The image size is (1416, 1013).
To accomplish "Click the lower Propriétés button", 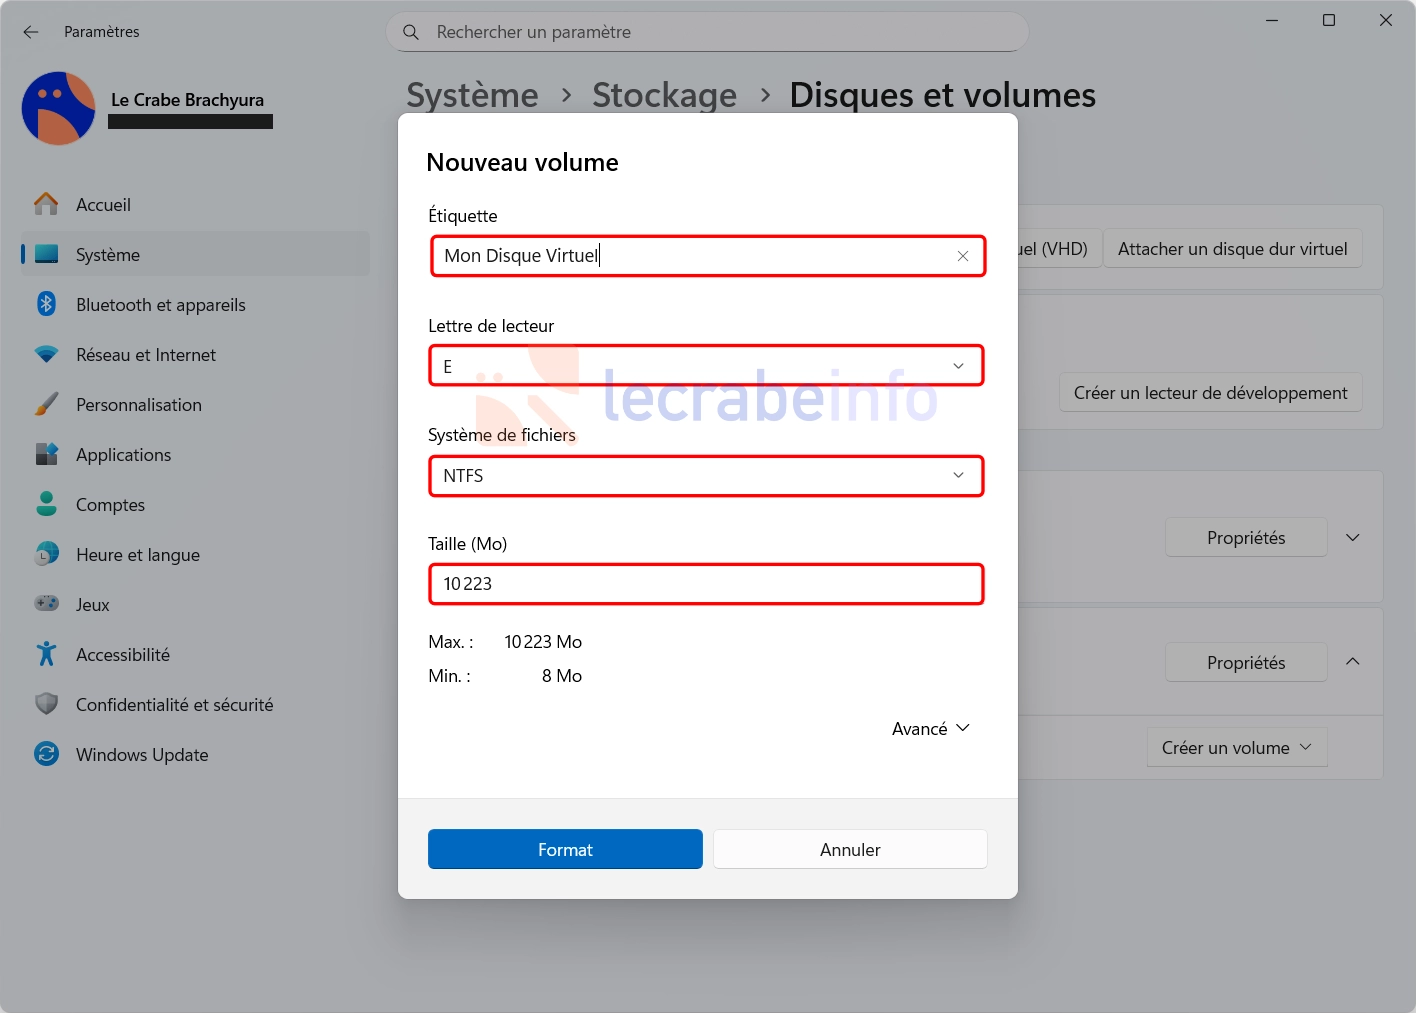I will pyautogui.click(x=1246, y=662).
